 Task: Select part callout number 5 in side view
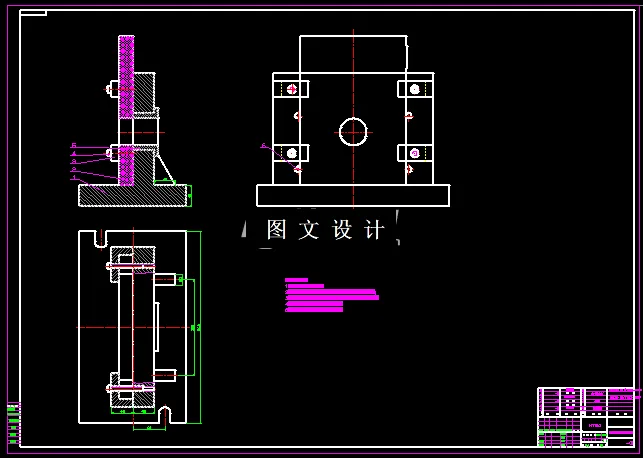[x=74, y=145]
